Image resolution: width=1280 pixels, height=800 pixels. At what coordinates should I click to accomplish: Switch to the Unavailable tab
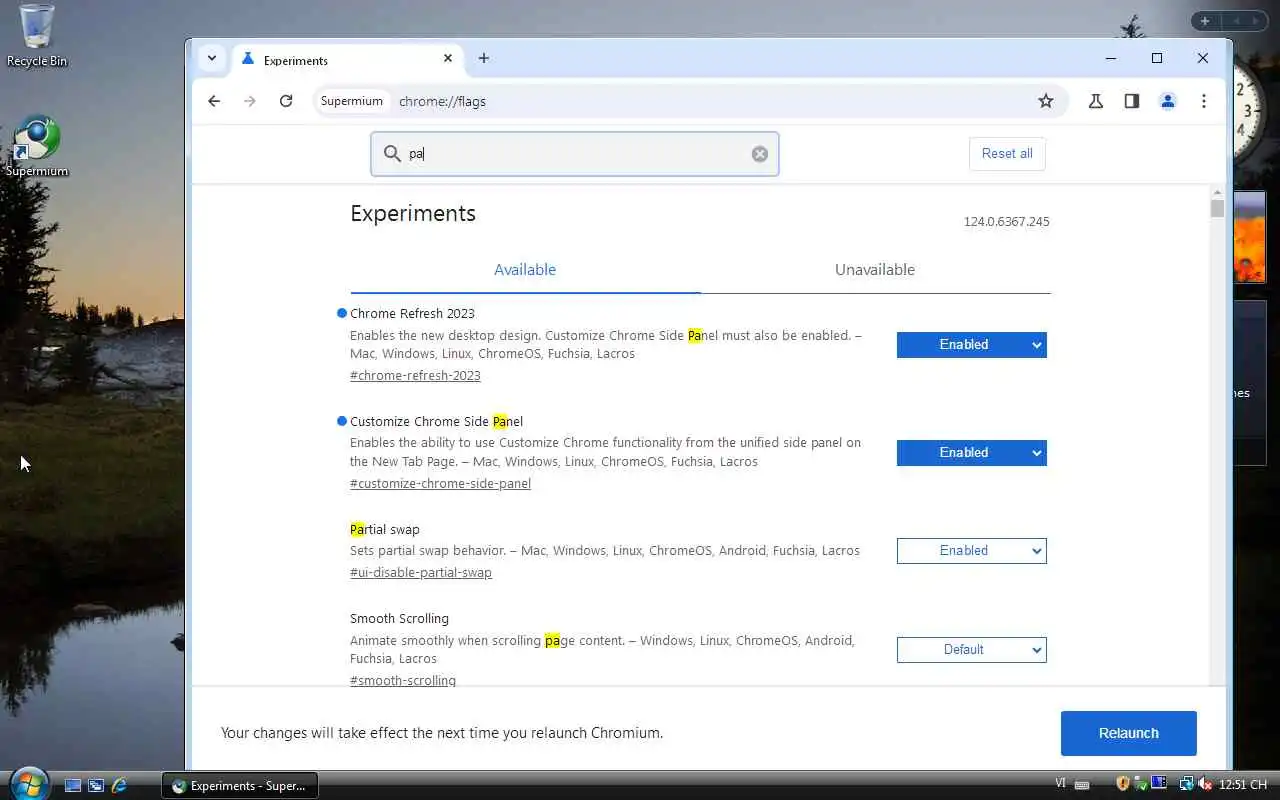coord(875,270)
